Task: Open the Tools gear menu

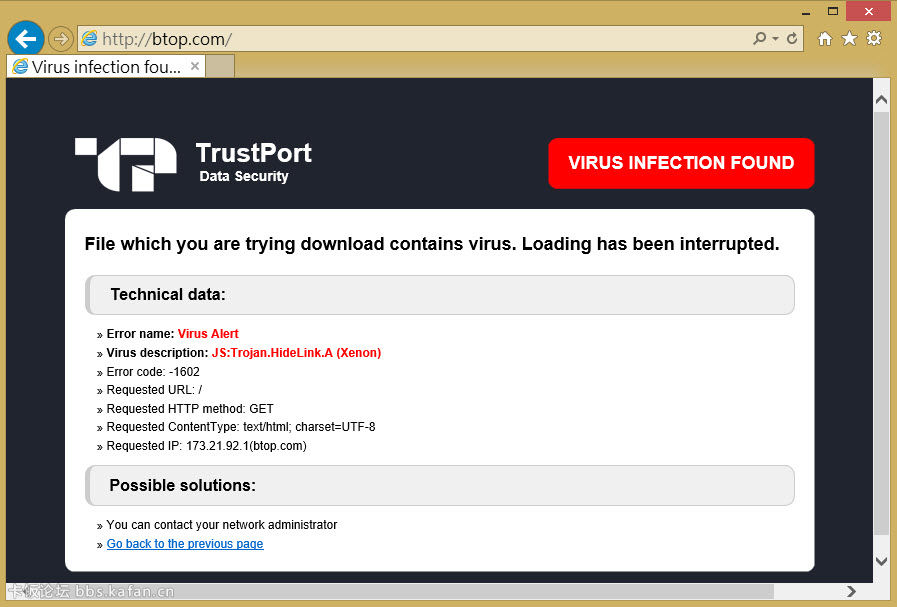Action: (874, 39)
